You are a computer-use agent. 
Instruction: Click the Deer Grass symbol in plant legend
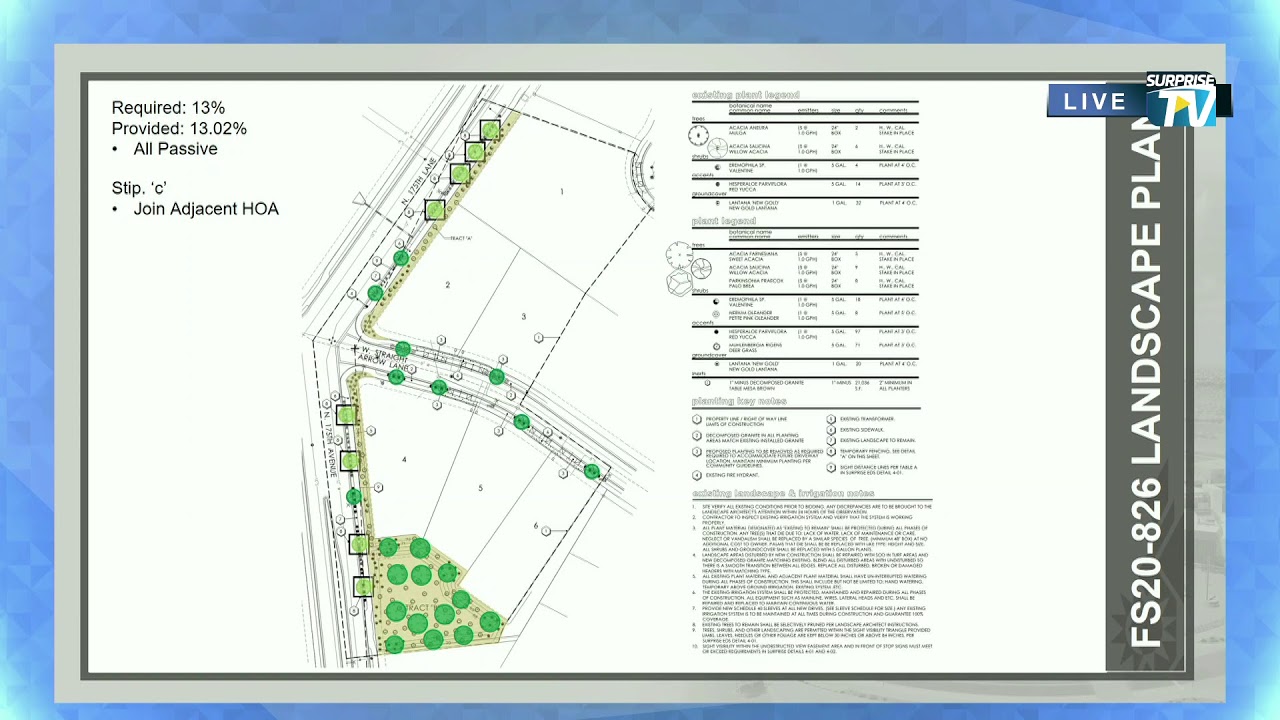717,345
